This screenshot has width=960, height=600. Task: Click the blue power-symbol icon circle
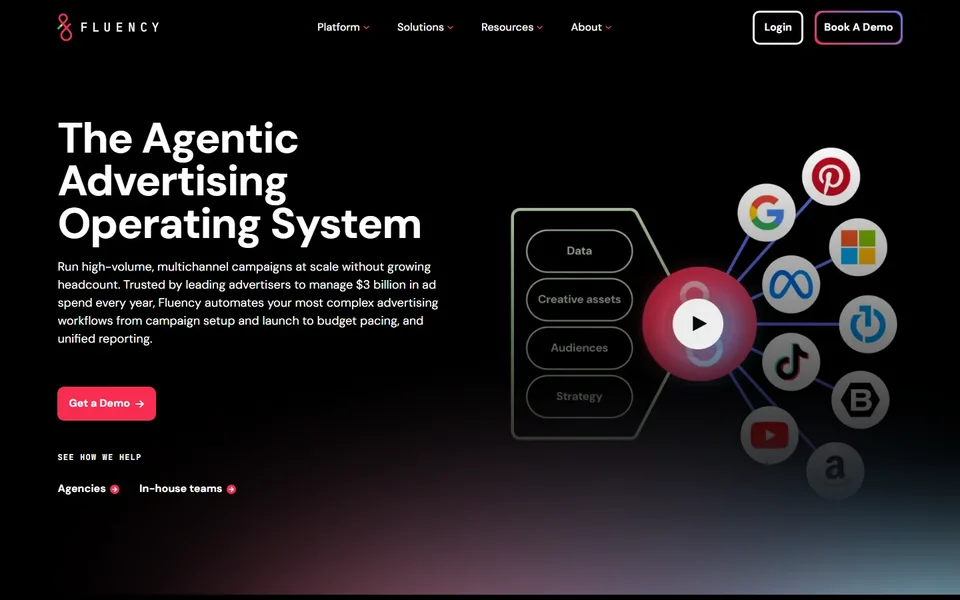click(x=868, y=324)
